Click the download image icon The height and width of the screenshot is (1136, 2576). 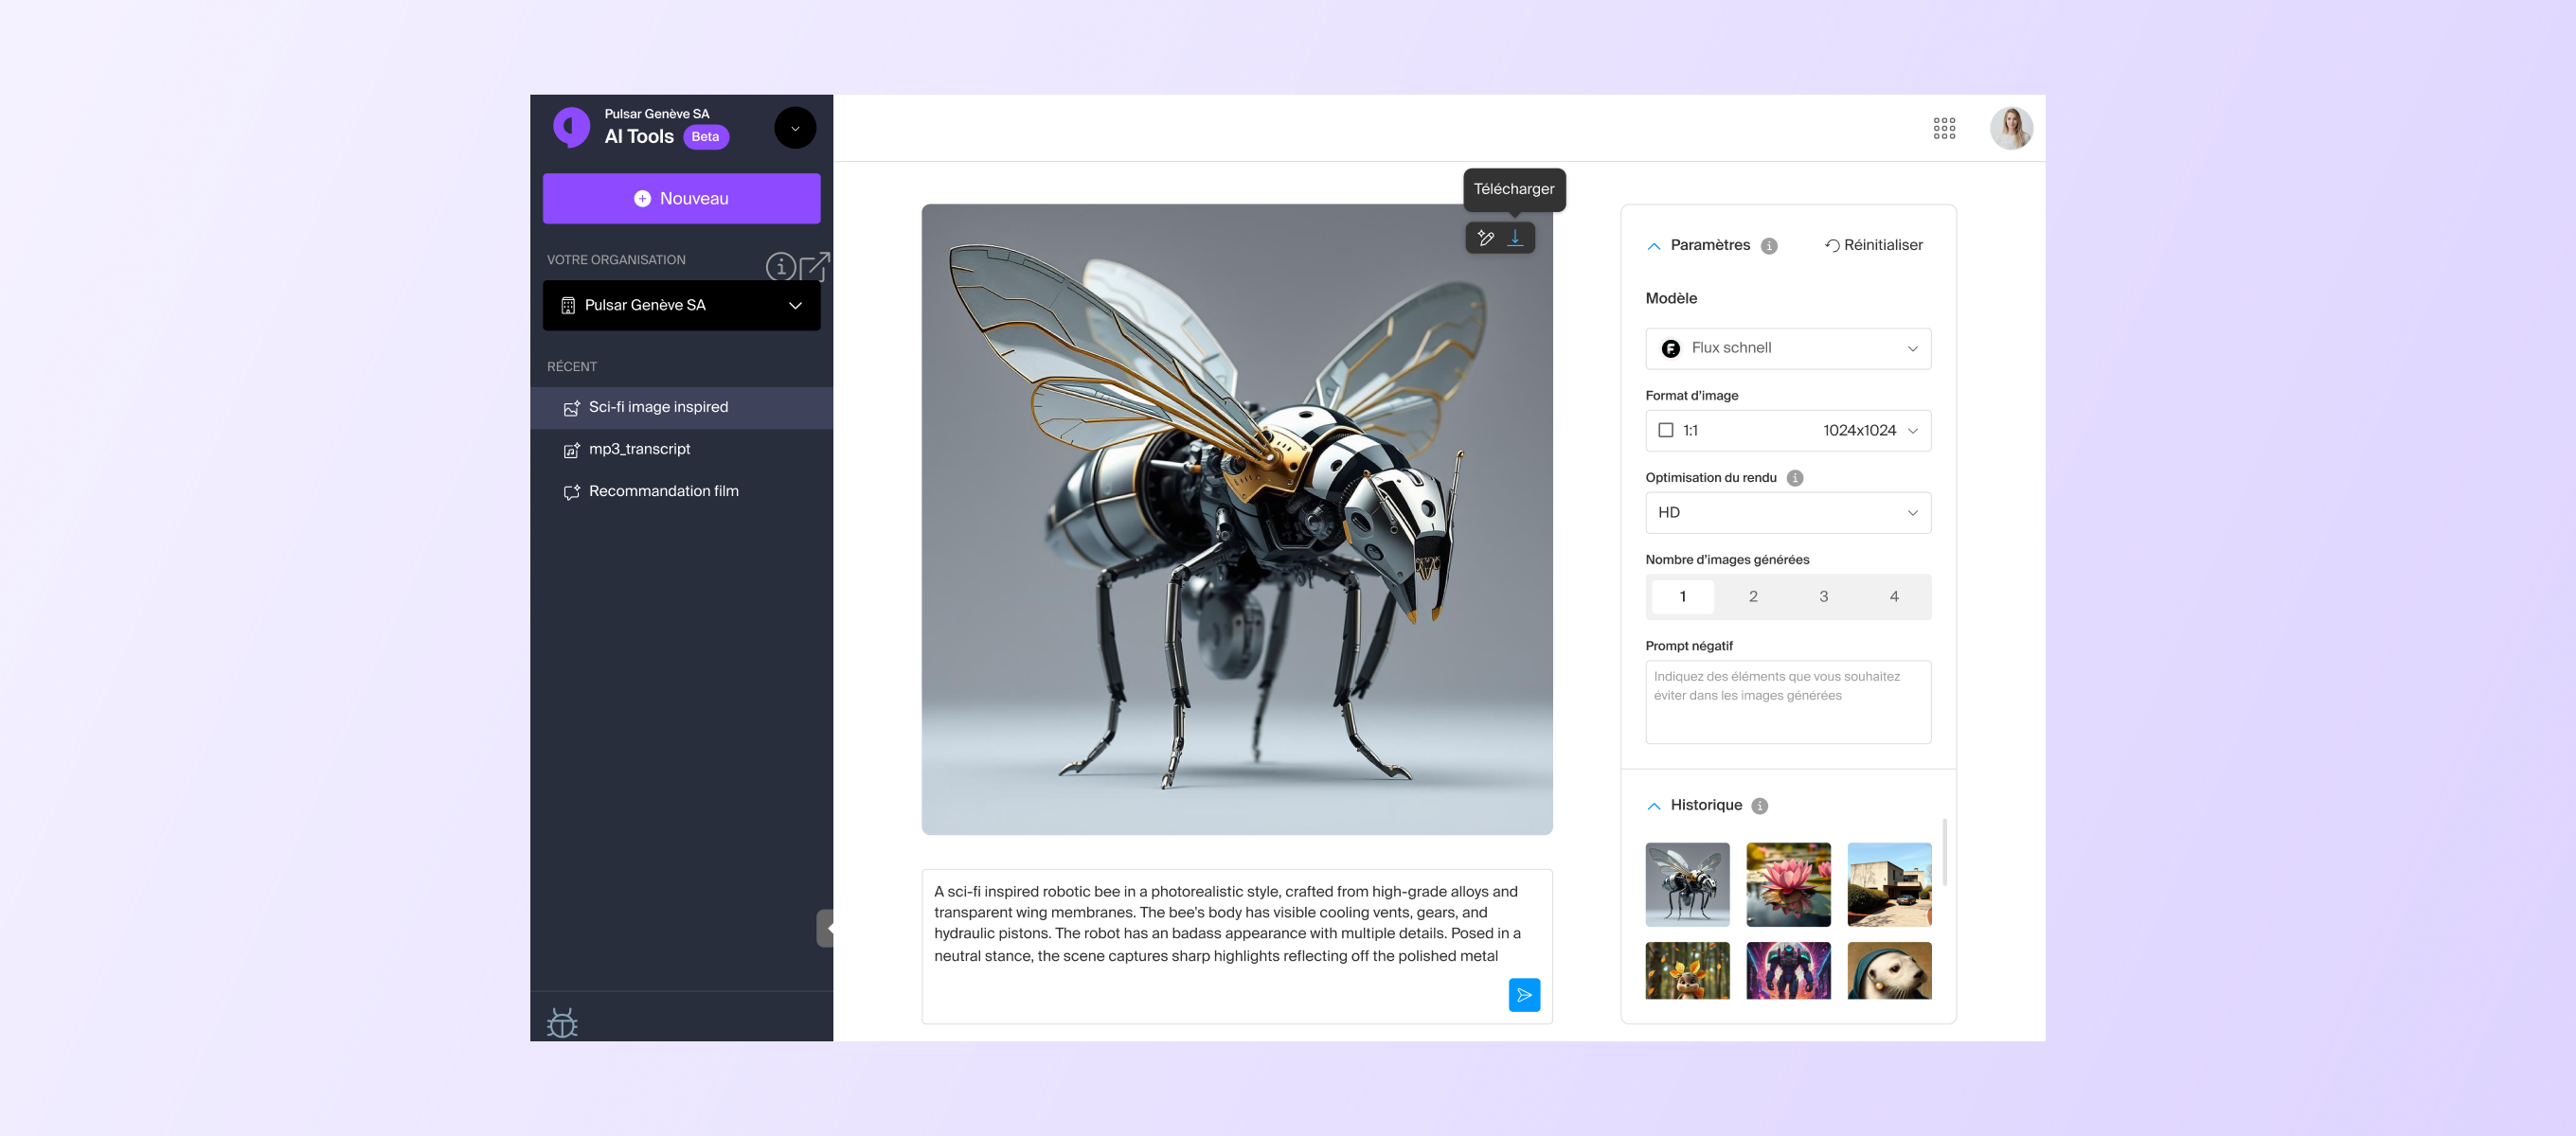coord(1515,238)
